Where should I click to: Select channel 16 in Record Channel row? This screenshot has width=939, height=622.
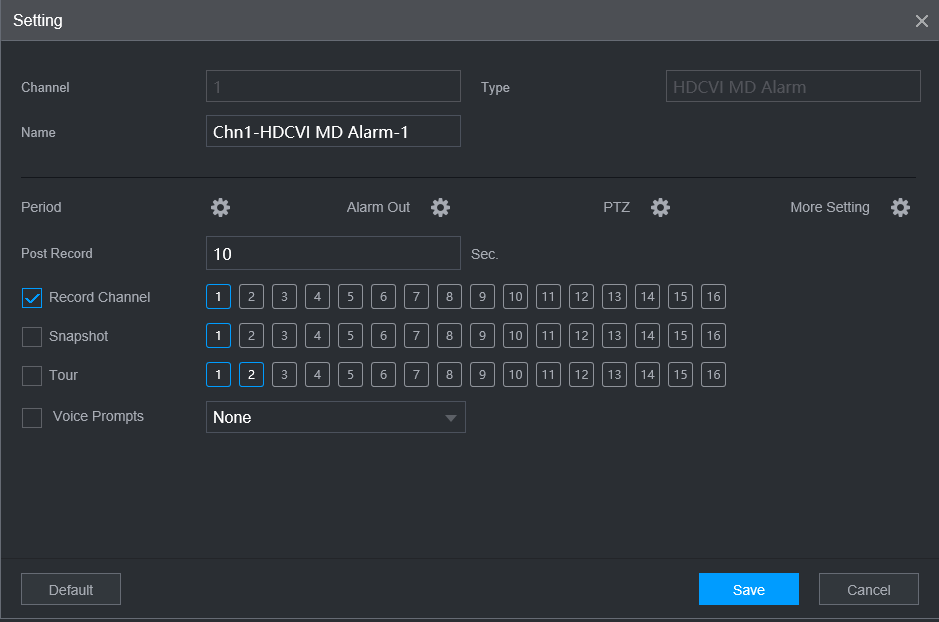pos(713,296)
